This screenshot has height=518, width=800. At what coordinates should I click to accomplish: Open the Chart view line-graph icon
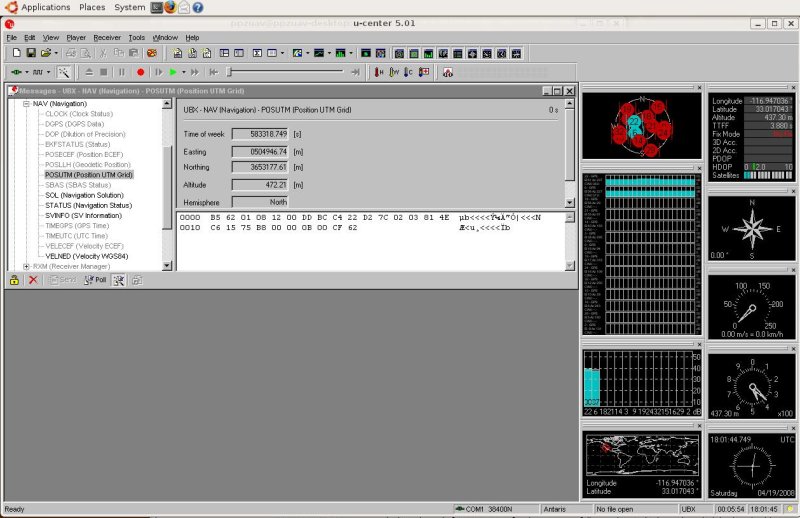pos(319,53)
